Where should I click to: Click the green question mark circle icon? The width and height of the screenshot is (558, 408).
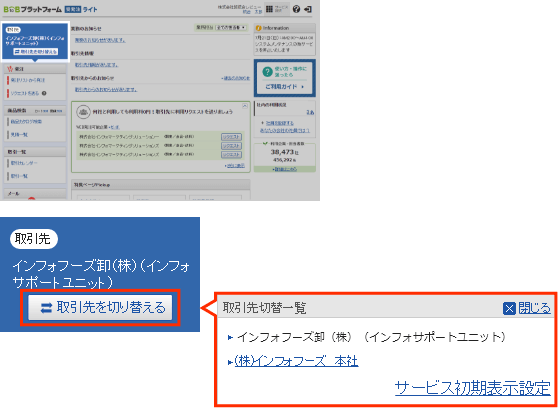[x=267, y=72]
